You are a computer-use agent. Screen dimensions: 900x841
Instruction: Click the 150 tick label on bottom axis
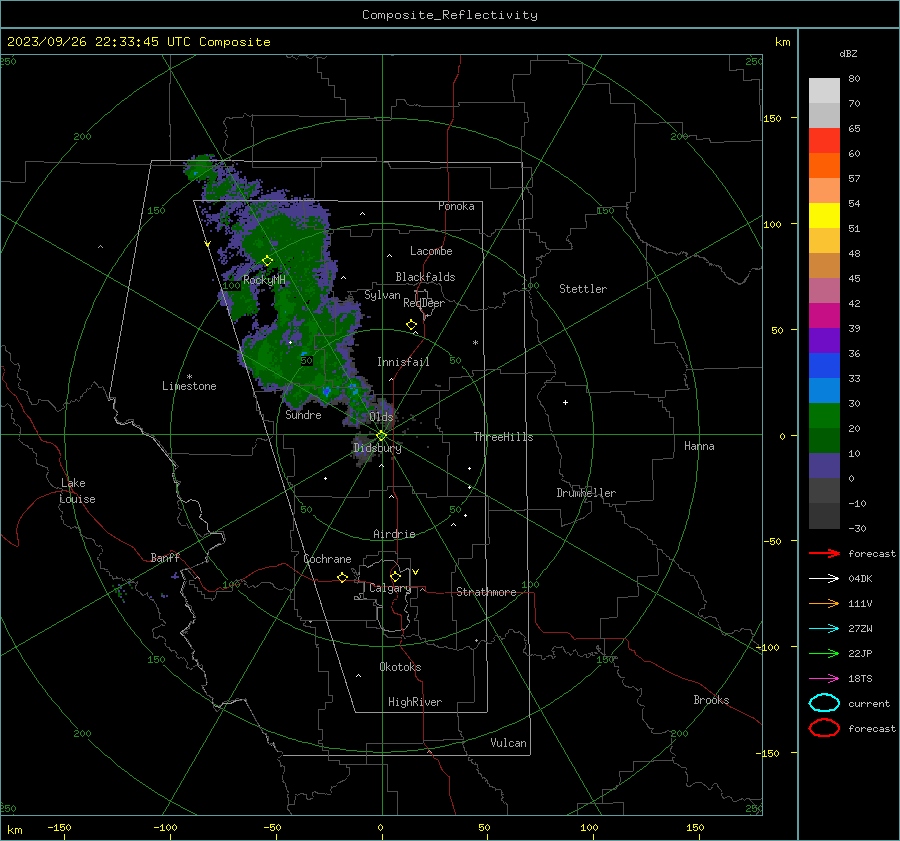pos(695,827)
